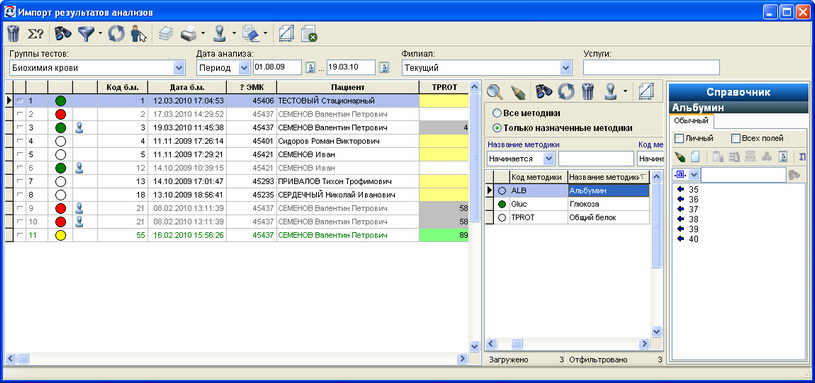
Task: Click the trash can icon in methods panel
Action: point(588,92)
